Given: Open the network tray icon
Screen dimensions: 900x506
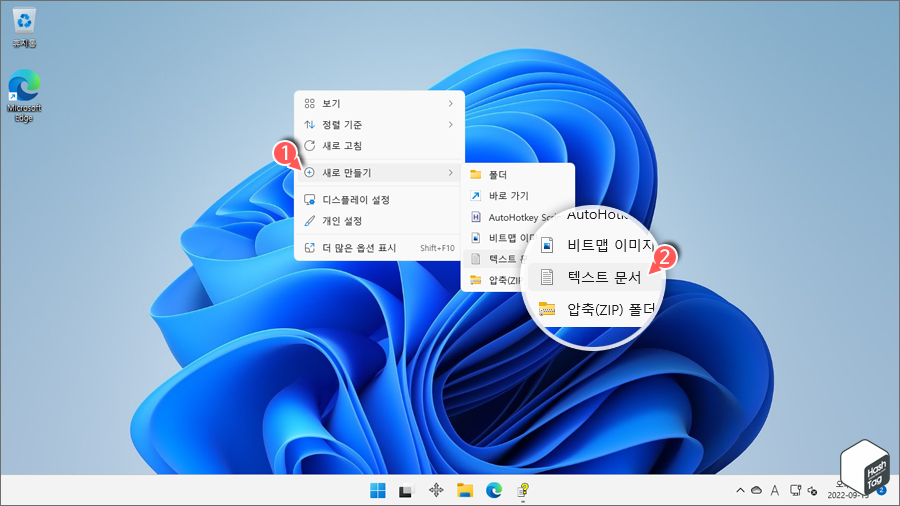Looking at the screenshot, I should 796,490.
